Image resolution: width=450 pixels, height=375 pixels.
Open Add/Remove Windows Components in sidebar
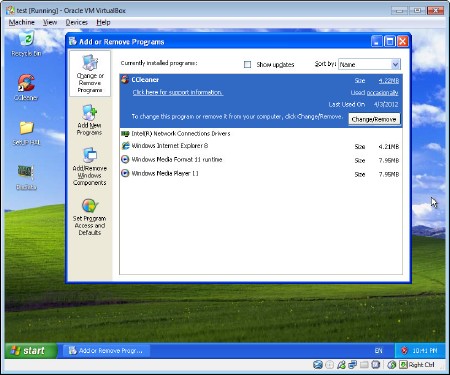(x=90, y=166)
